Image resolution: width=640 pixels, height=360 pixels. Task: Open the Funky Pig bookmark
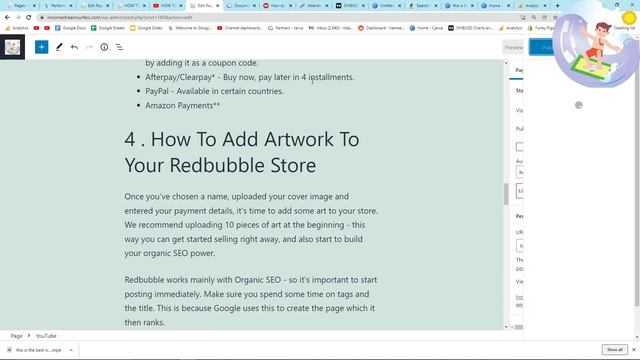tap(541, 28)
